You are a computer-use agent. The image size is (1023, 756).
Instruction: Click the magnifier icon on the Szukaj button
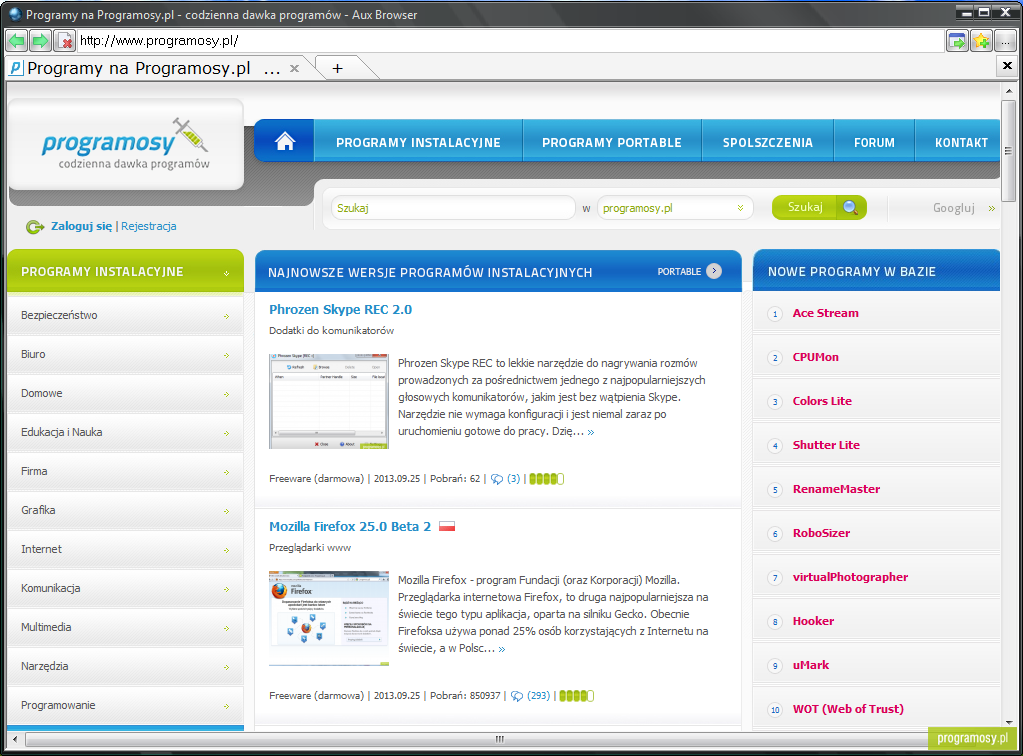click(x=850, y=207)
